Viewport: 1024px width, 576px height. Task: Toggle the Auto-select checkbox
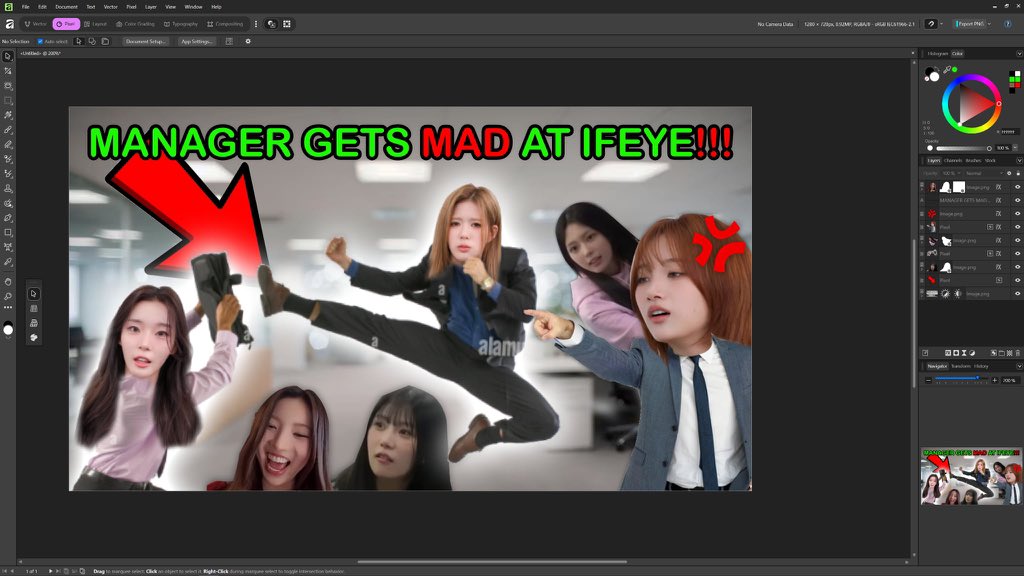(x=40, y=41)
